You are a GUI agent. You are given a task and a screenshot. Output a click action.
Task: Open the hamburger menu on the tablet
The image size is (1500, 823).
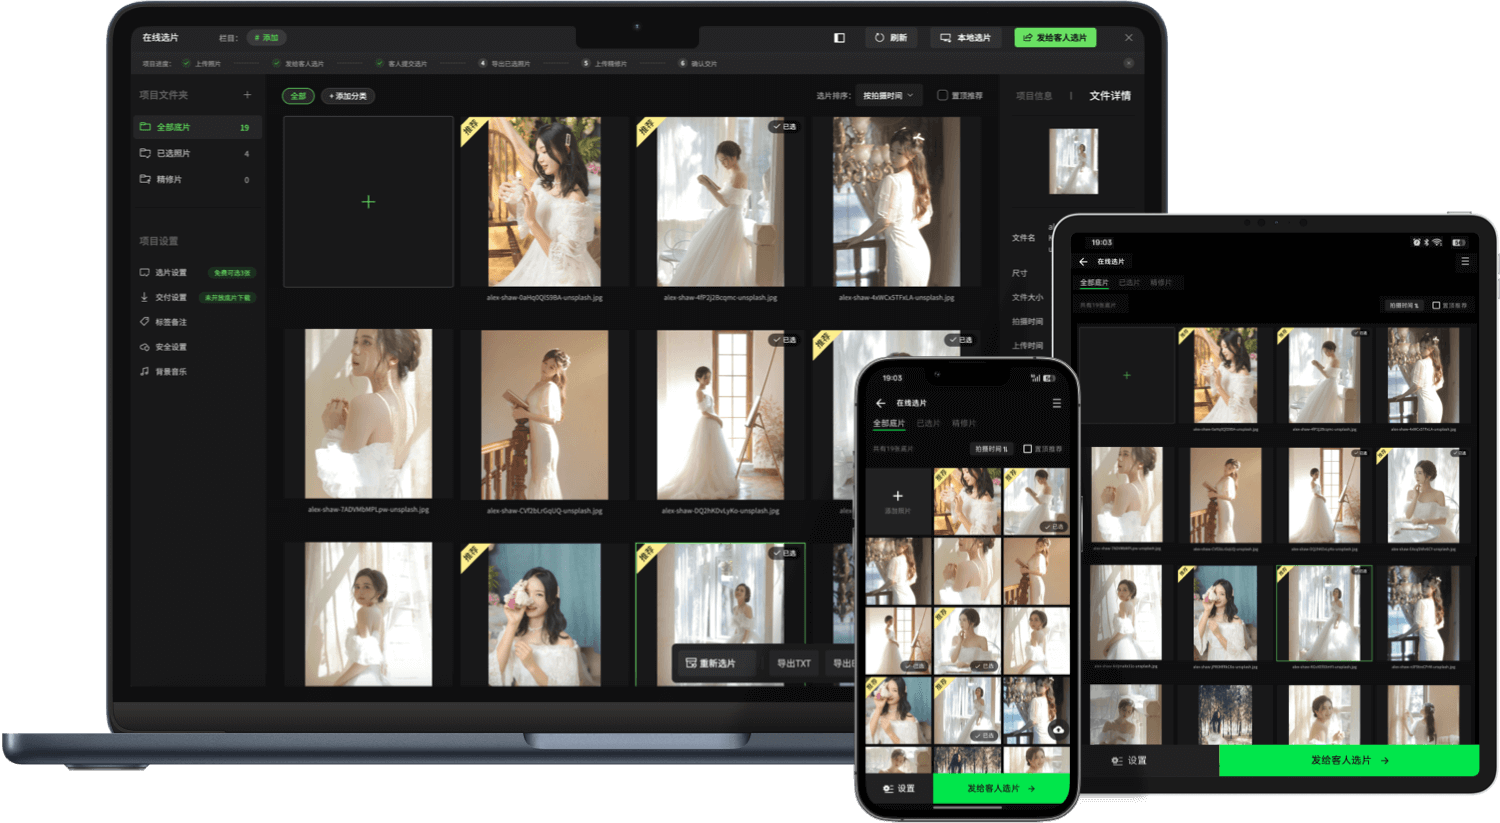(1465, 261)
